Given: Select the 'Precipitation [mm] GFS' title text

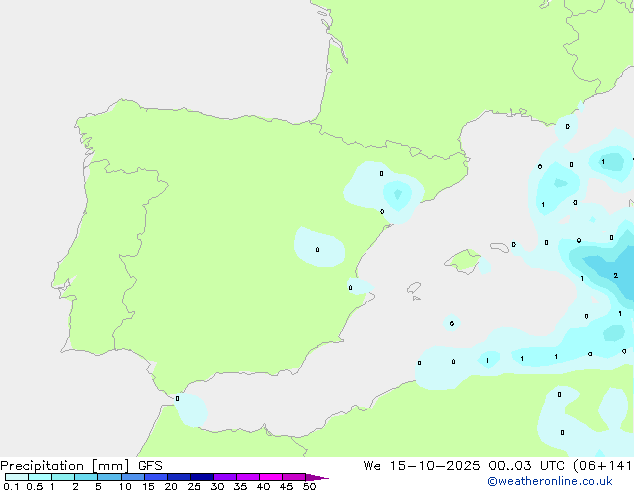Looking at the screenshot, I should coord(81,466).
